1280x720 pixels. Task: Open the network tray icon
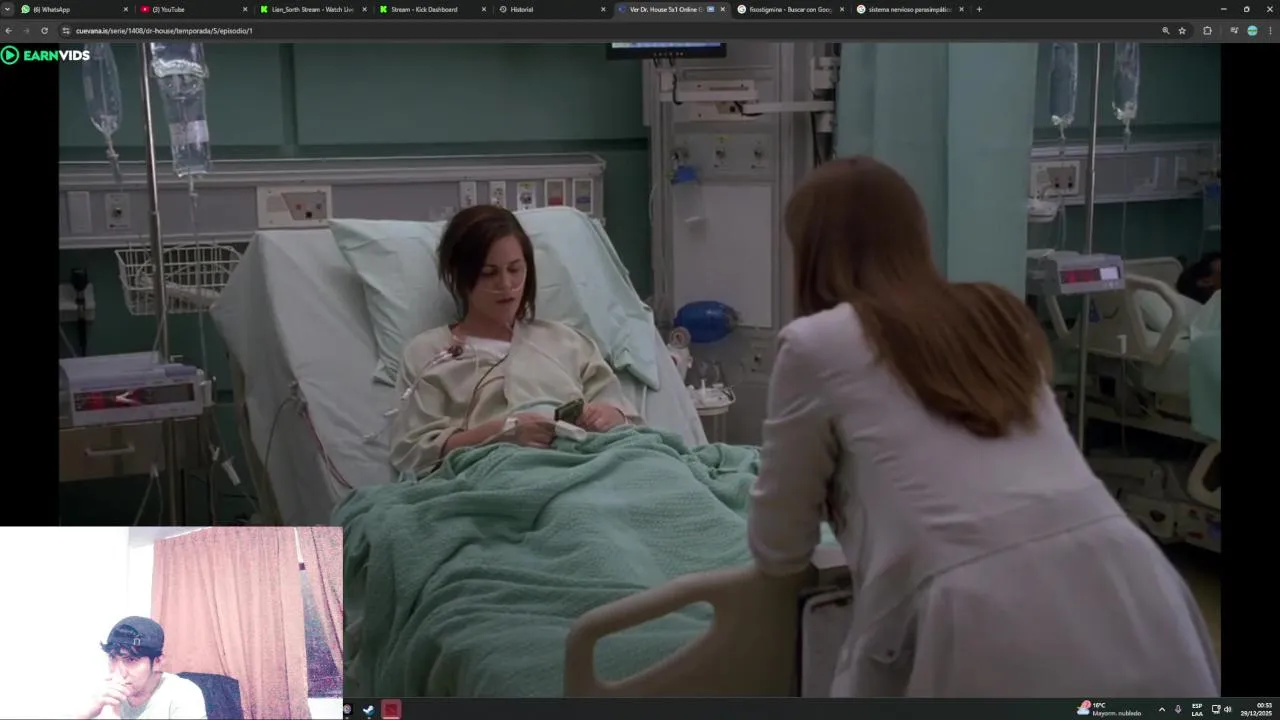coord(1216,709)
